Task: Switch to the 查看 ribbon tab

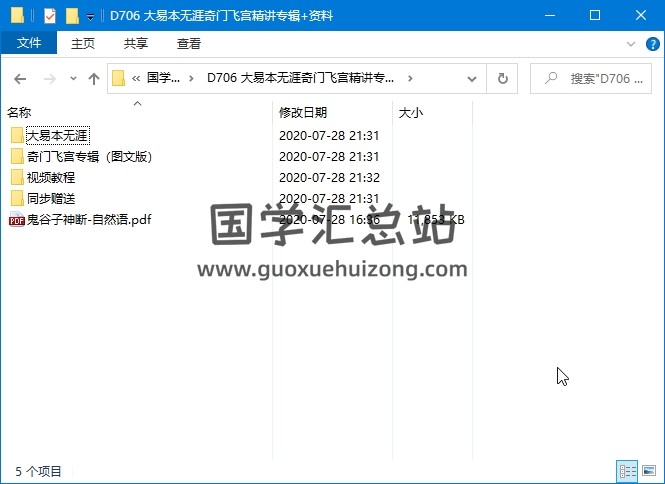Action: coord(189,43)
